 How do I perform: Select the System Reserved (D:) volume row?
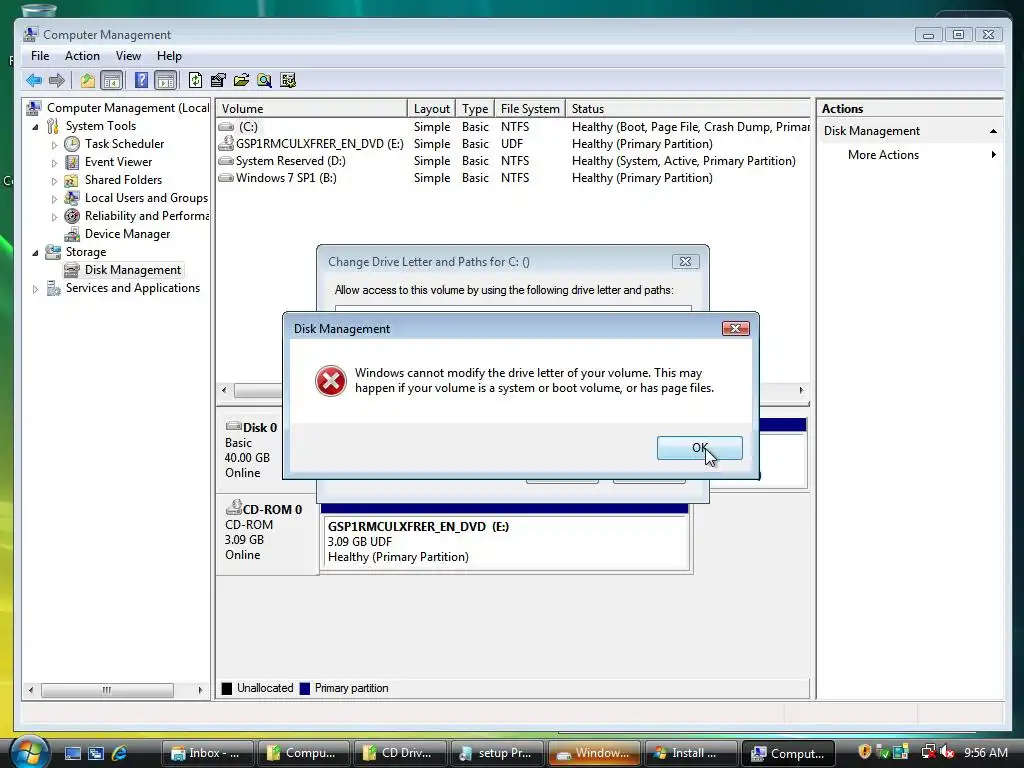(513, 161)
